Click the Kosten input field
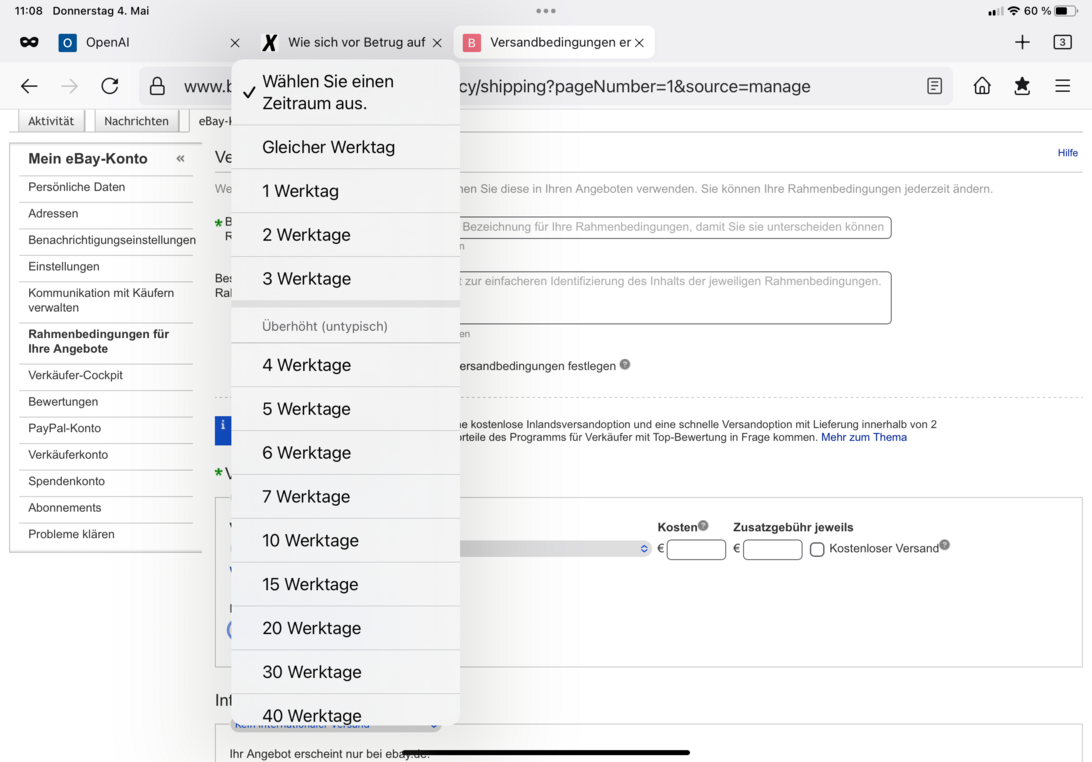Viewport: 1092px width, 762px height. (x=696, y=549)
